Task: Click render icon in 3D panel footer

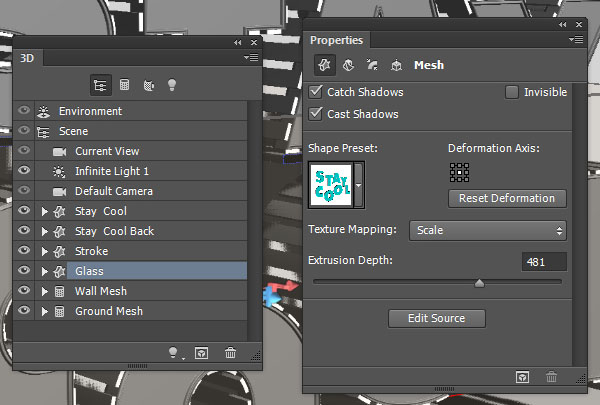Action: pos(201,353)
